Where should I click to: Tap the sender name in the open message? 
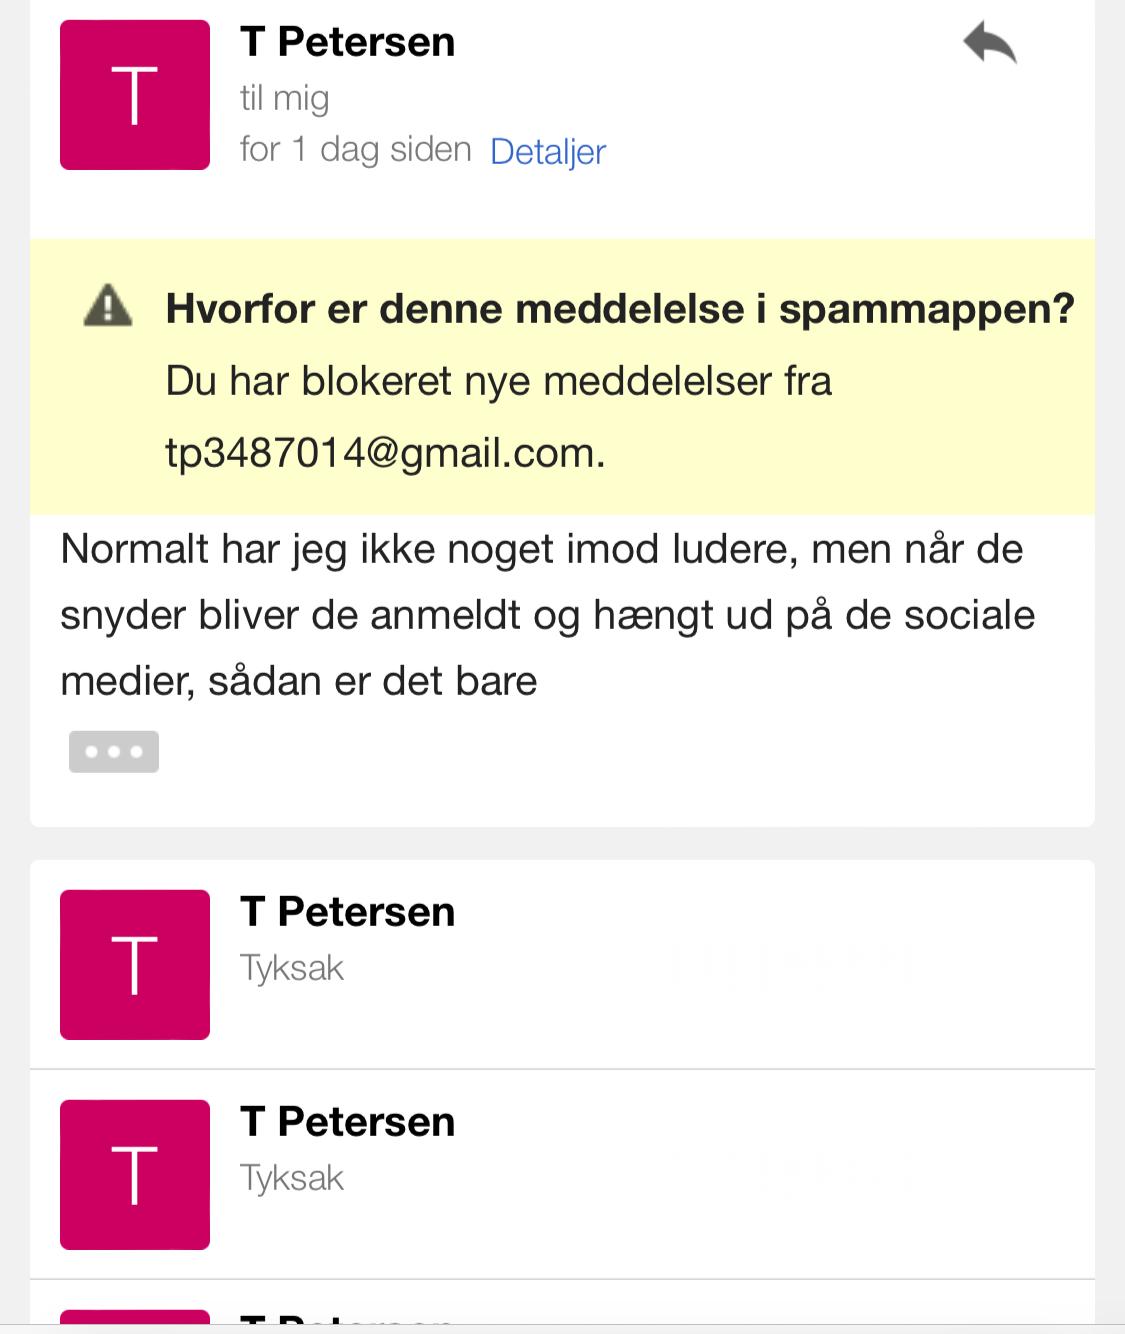tap(347, 42)
